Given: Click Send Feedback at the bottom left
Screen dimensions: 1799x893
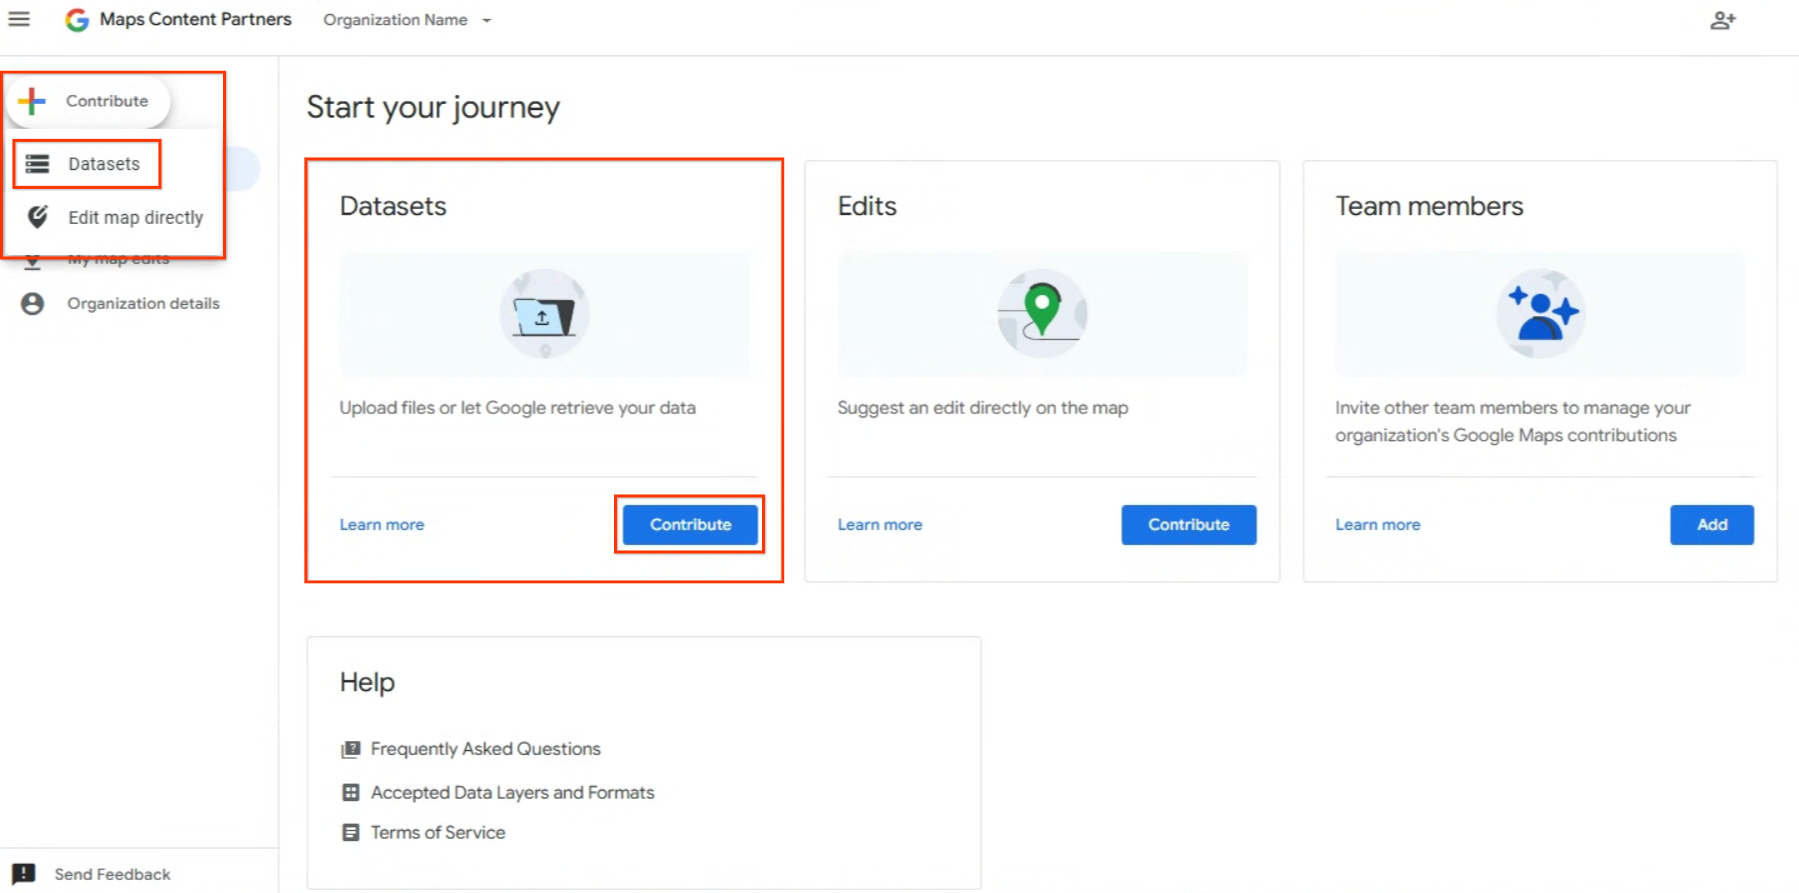Looking at the screenshot, I should click(112, 874).
